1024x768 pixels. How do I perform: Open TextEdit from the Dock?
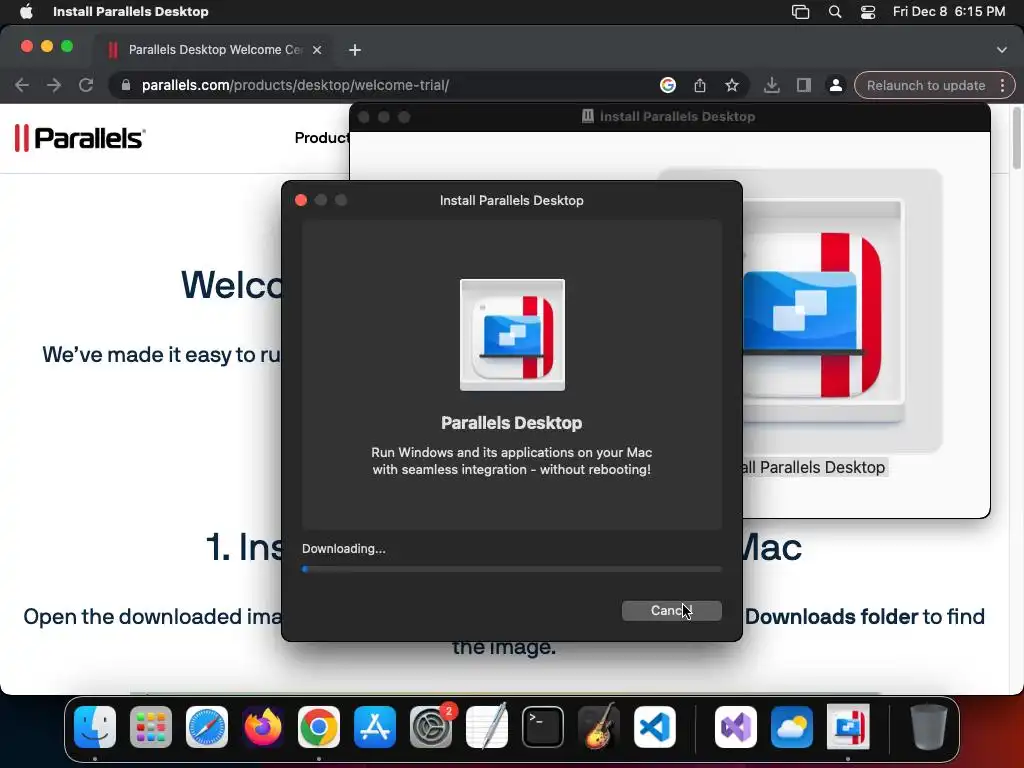487,727
